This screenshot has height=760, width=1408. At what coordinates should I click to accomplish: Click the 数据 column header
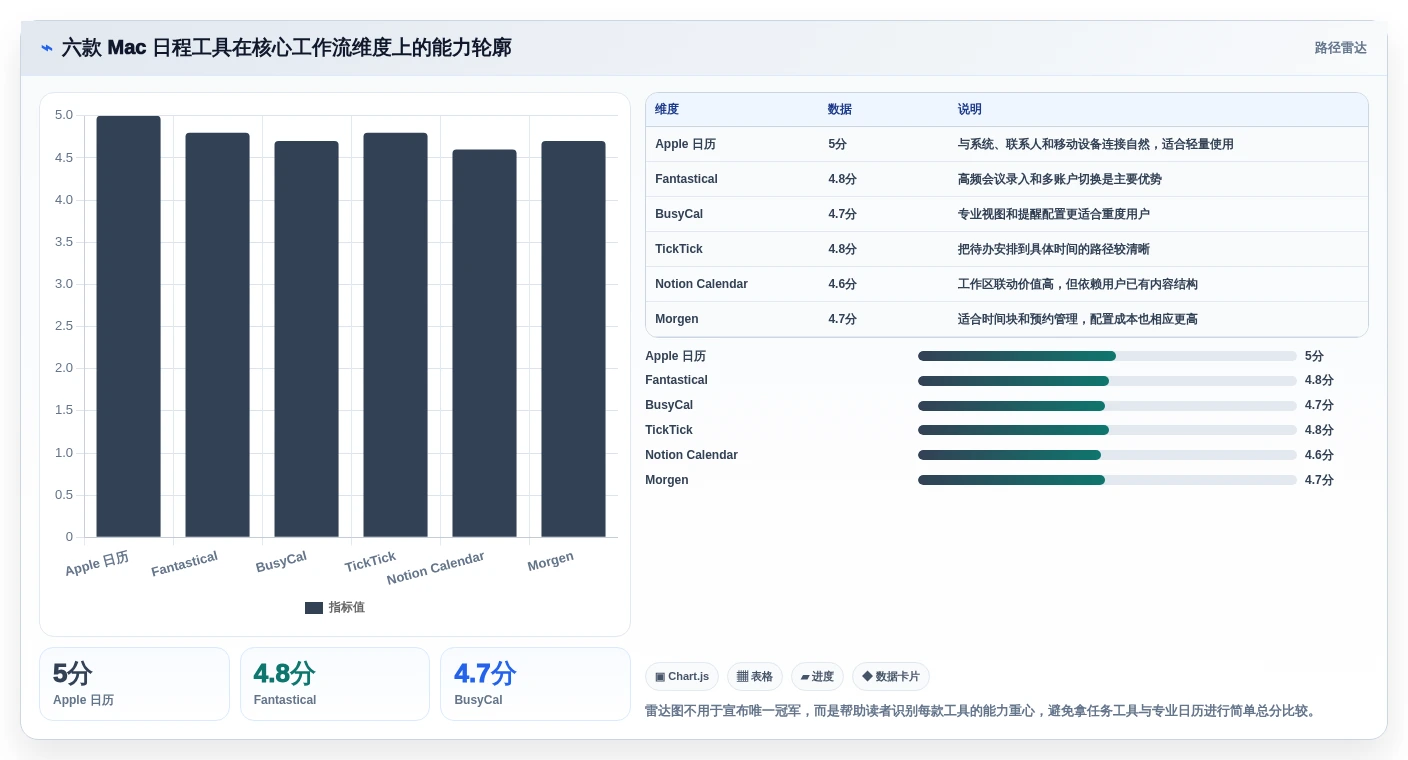(840, 110)
